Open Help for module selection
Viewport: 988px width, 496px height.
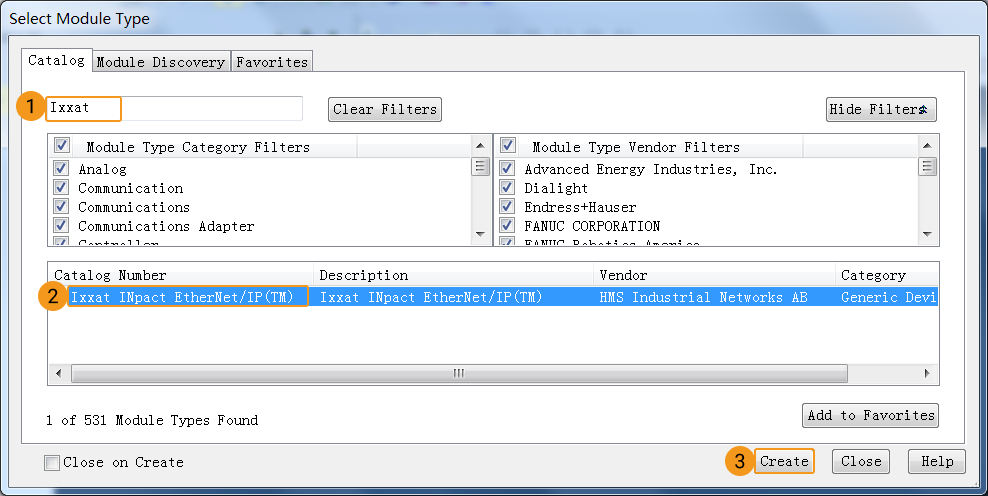click(x=937, y=461)
